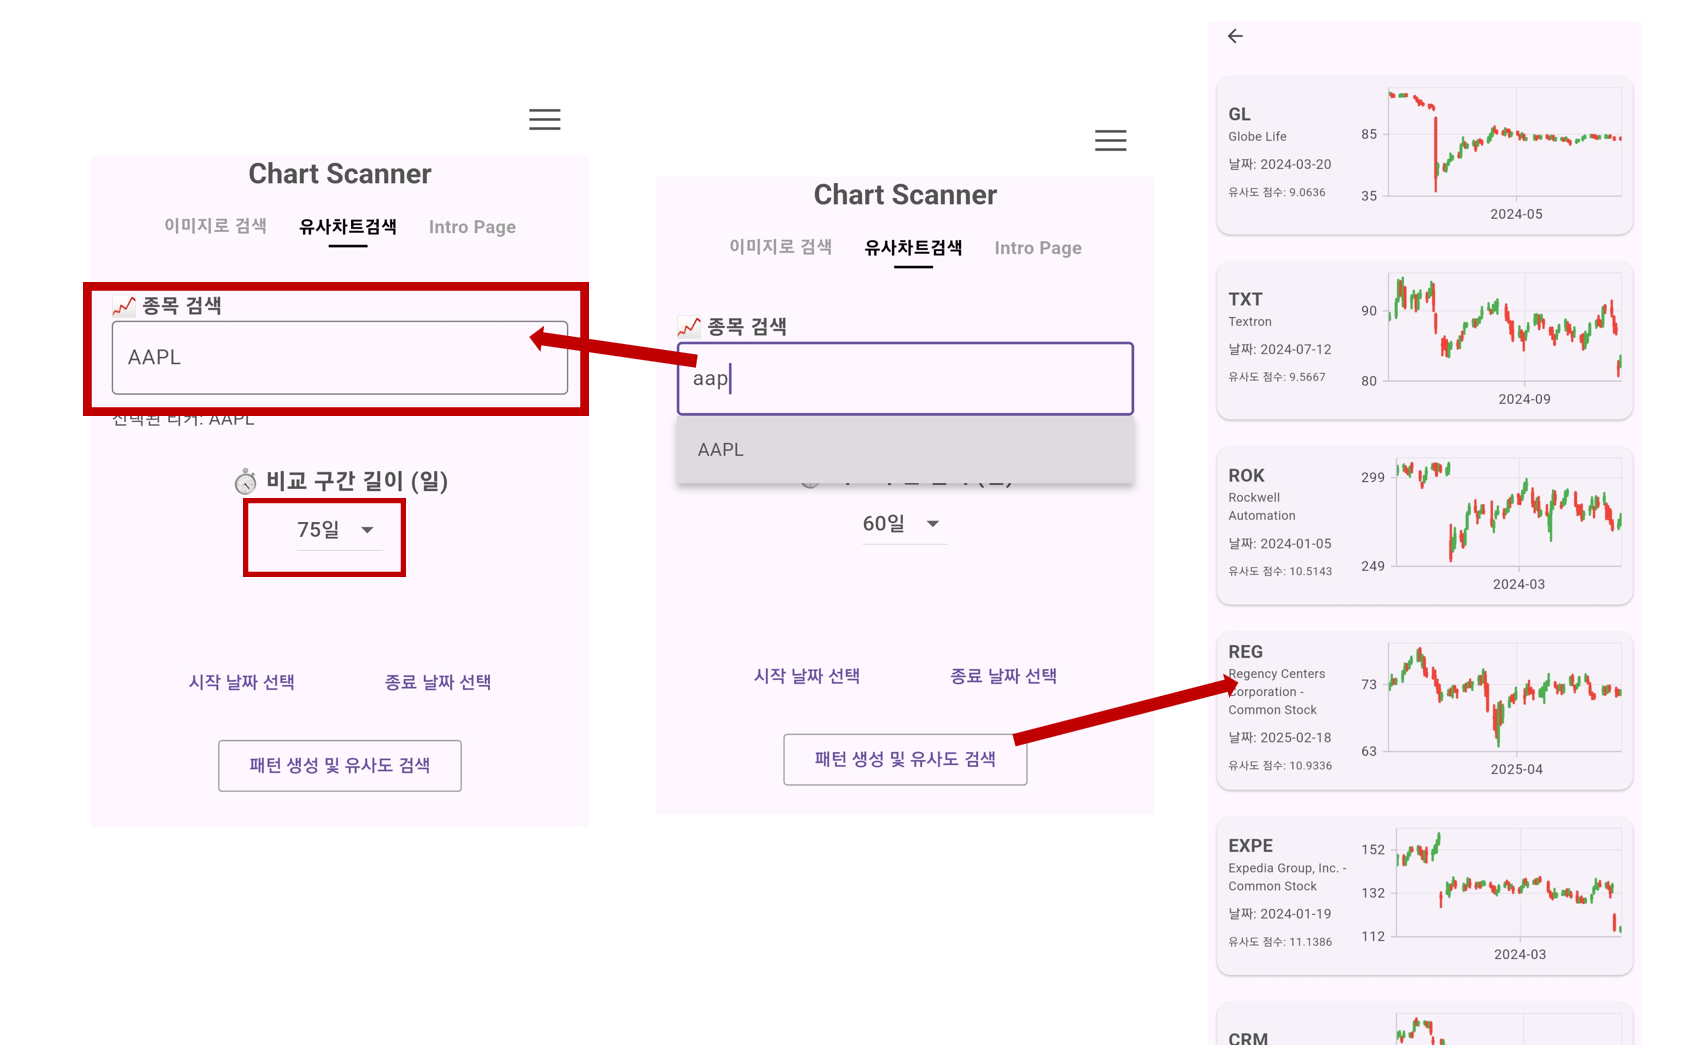This screenshot has height=1054, width=1693.
Task: Click the chart icon next to middle 종목 검색
Action: [x=689, y=326]
